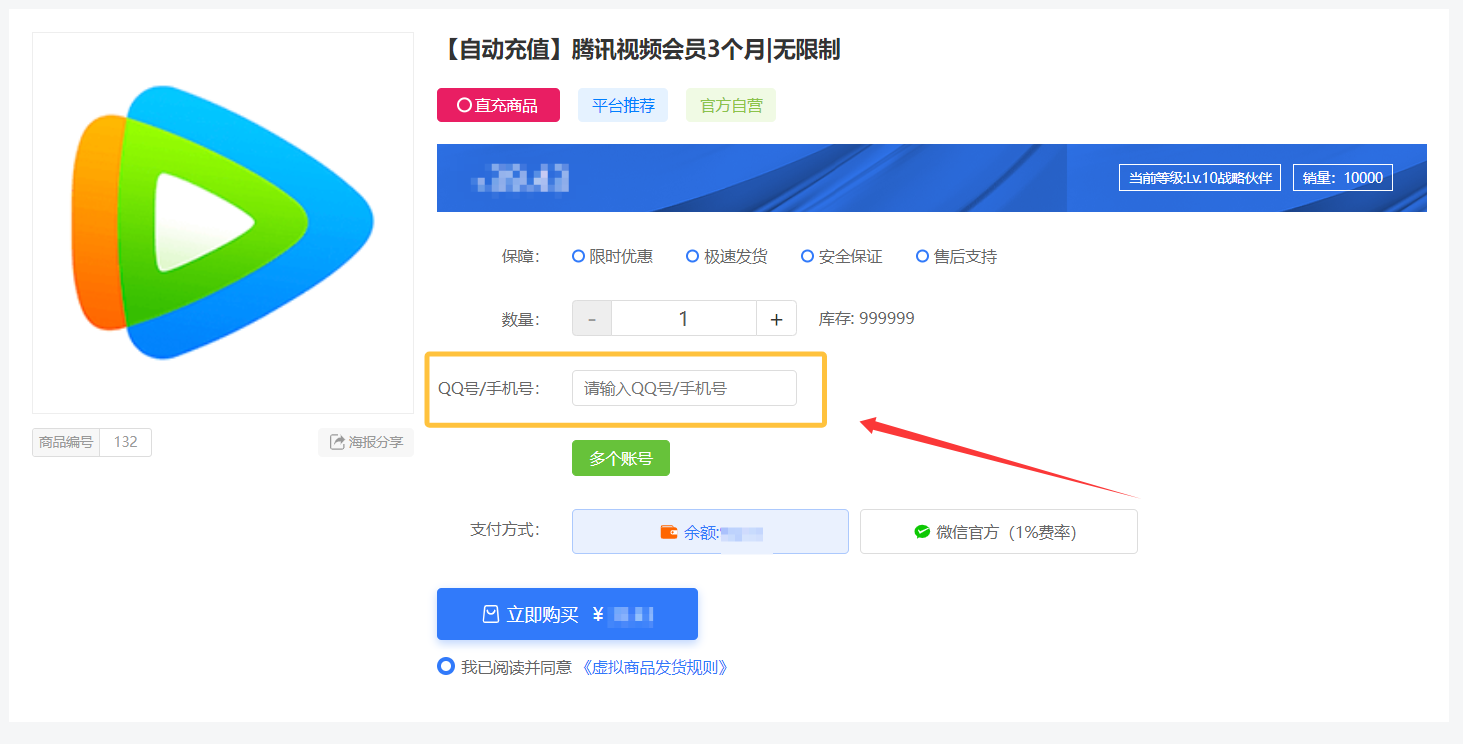Click the orange wallet balance icon
This screenshot has height=744, width=1463.
tap(669, 532)
